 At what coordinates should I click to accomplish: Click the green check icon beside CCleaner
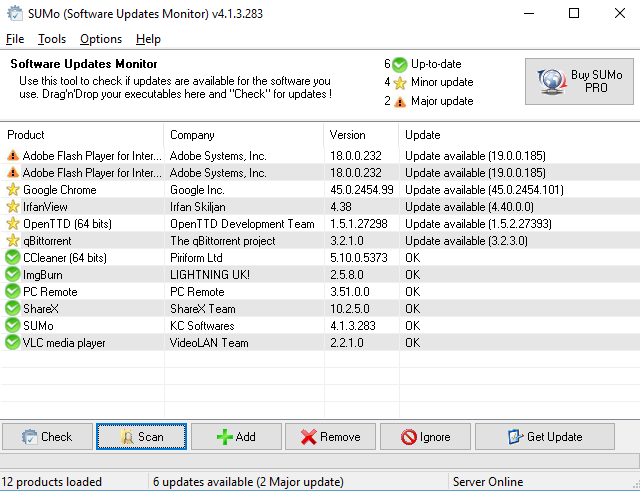pos(13,258)
